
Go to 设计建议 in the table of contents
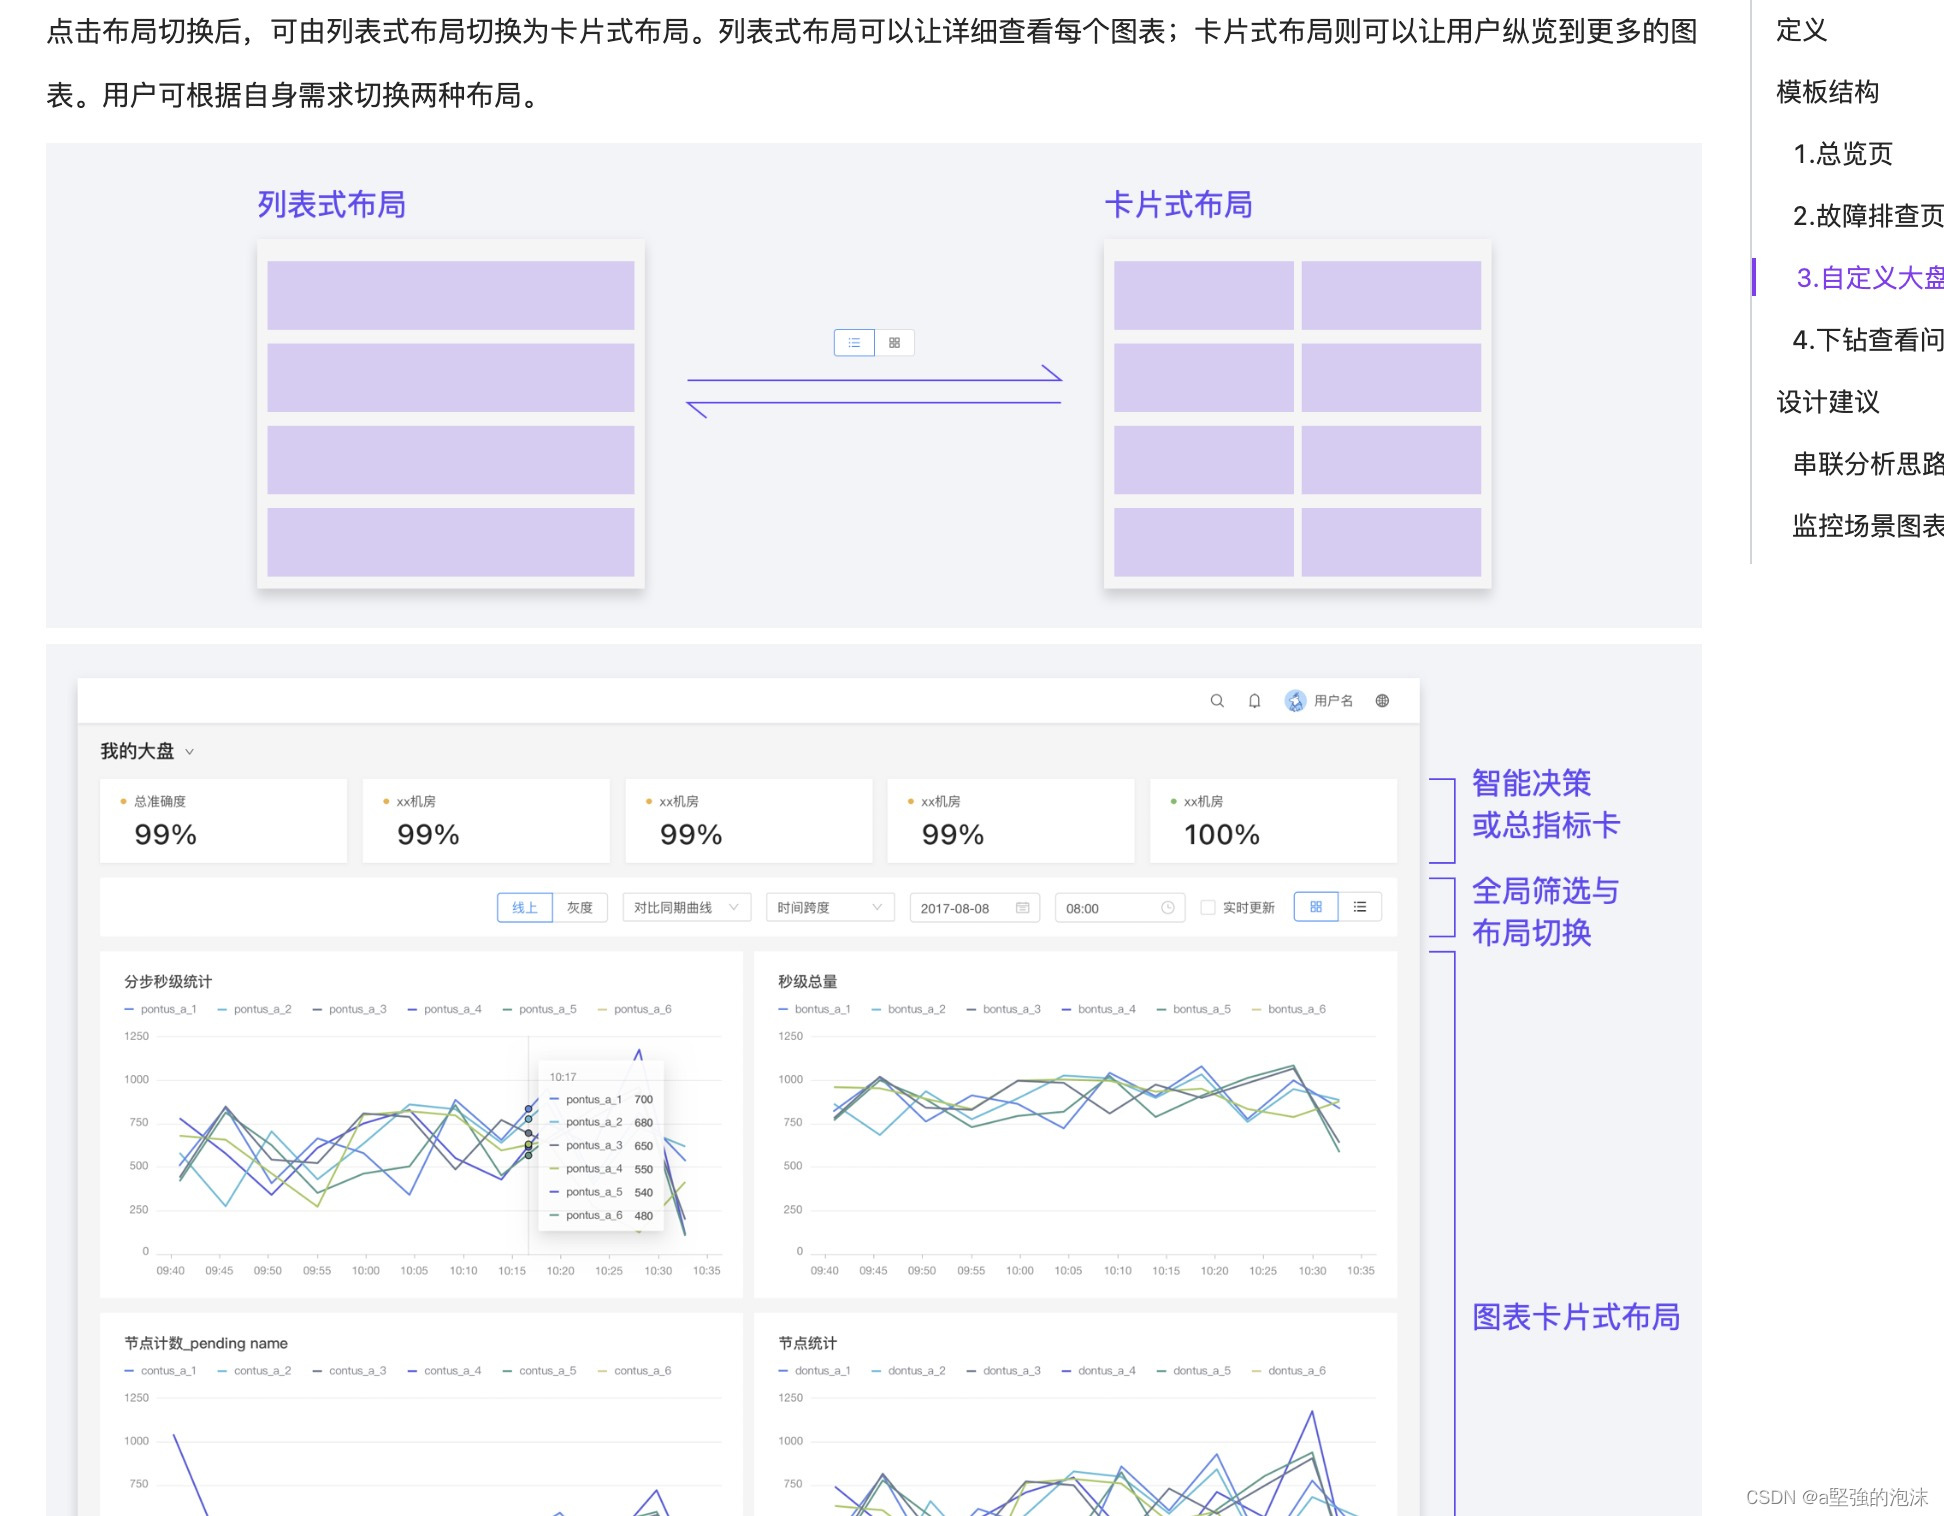click(1827, 402)
